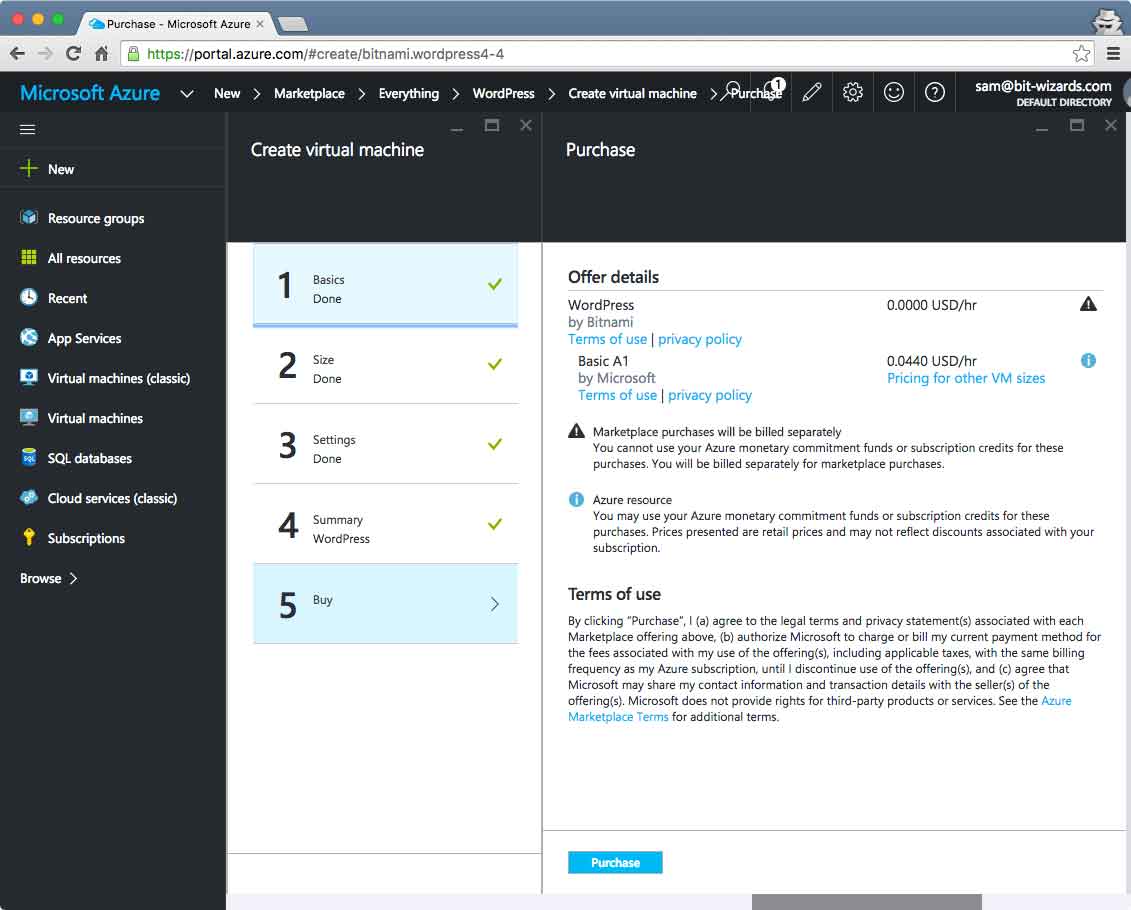Click Create virtual machine breadcrumb

[x=633, y=93]
